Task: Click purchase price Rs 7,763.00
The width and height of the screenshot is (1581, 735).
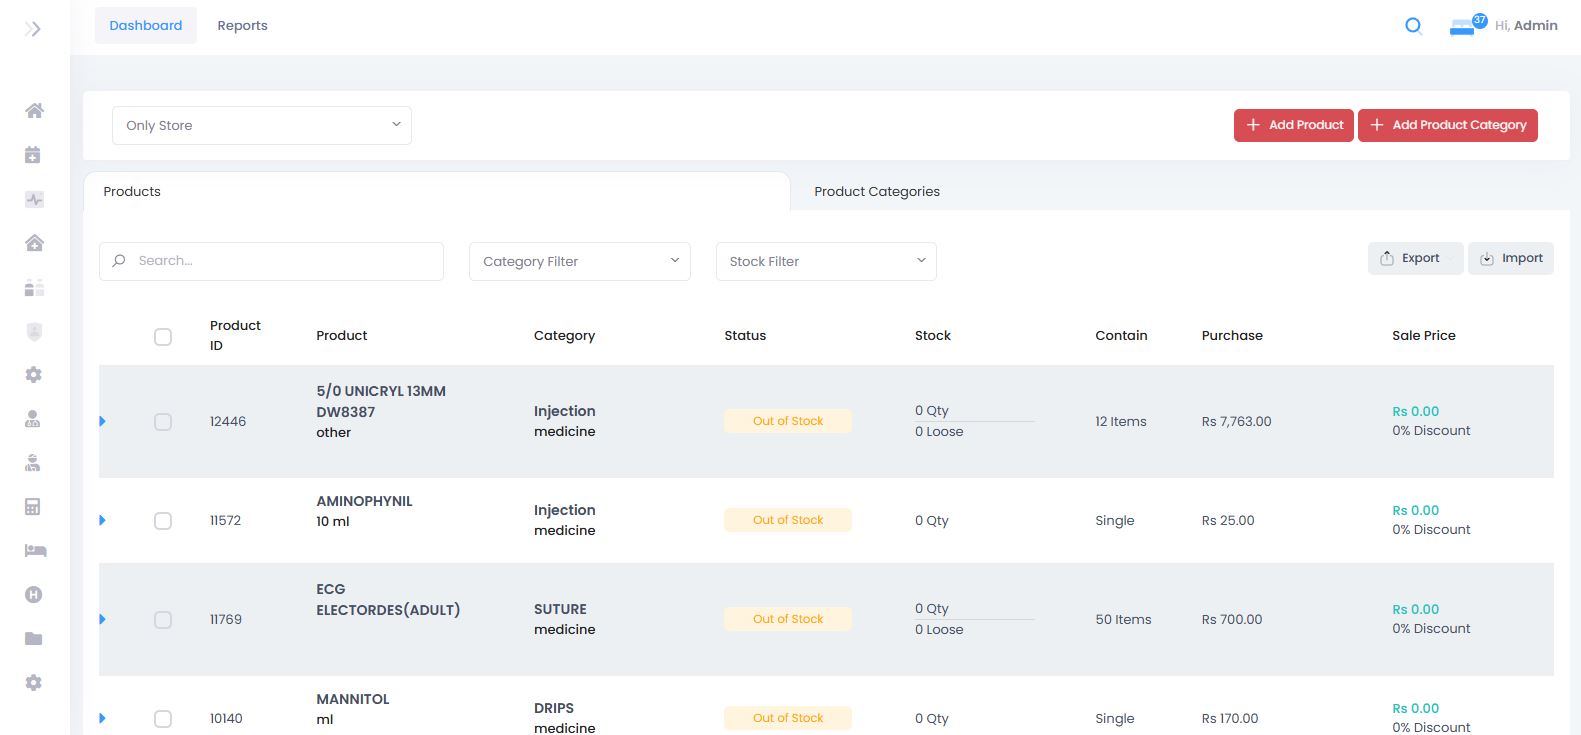Action: tap(1236, 421)
